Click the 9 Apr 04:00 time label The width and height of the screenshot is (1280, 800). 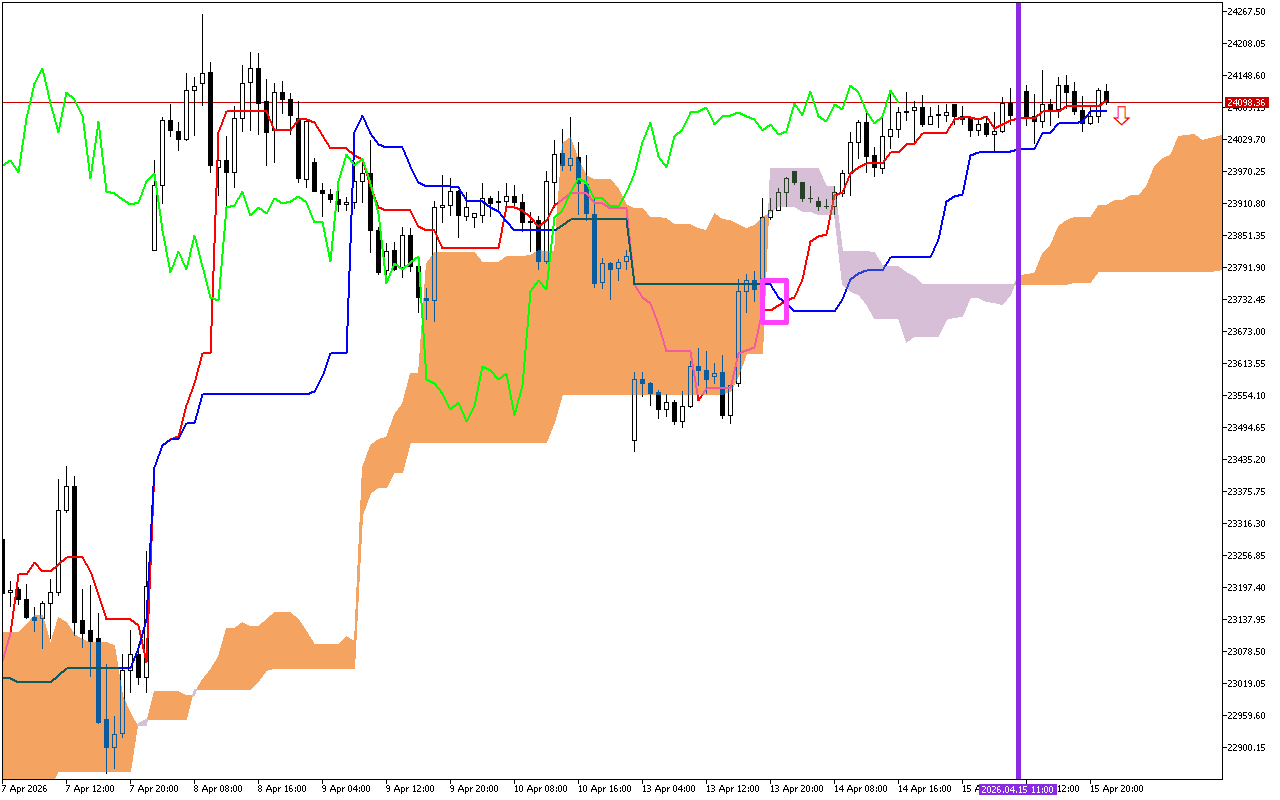click(345, 789)
